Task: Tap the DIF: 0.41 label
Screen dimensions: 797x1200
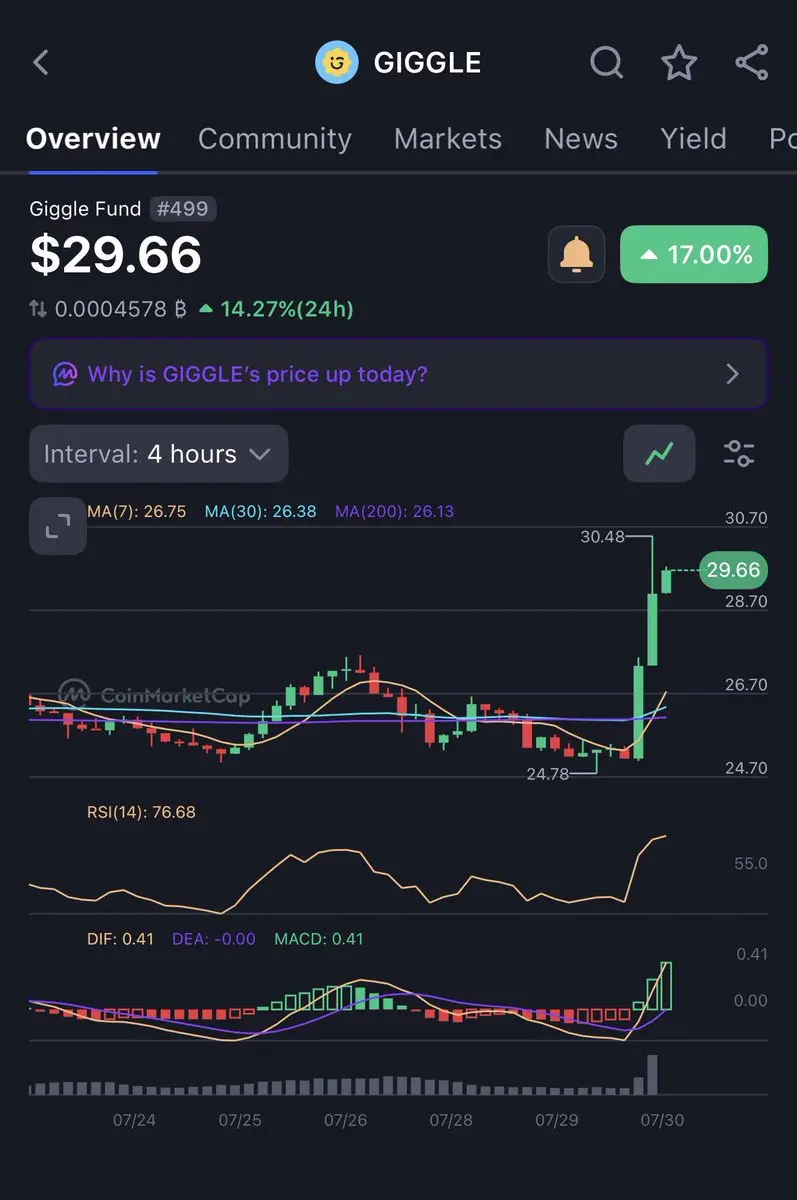Action: pos(120,939)
